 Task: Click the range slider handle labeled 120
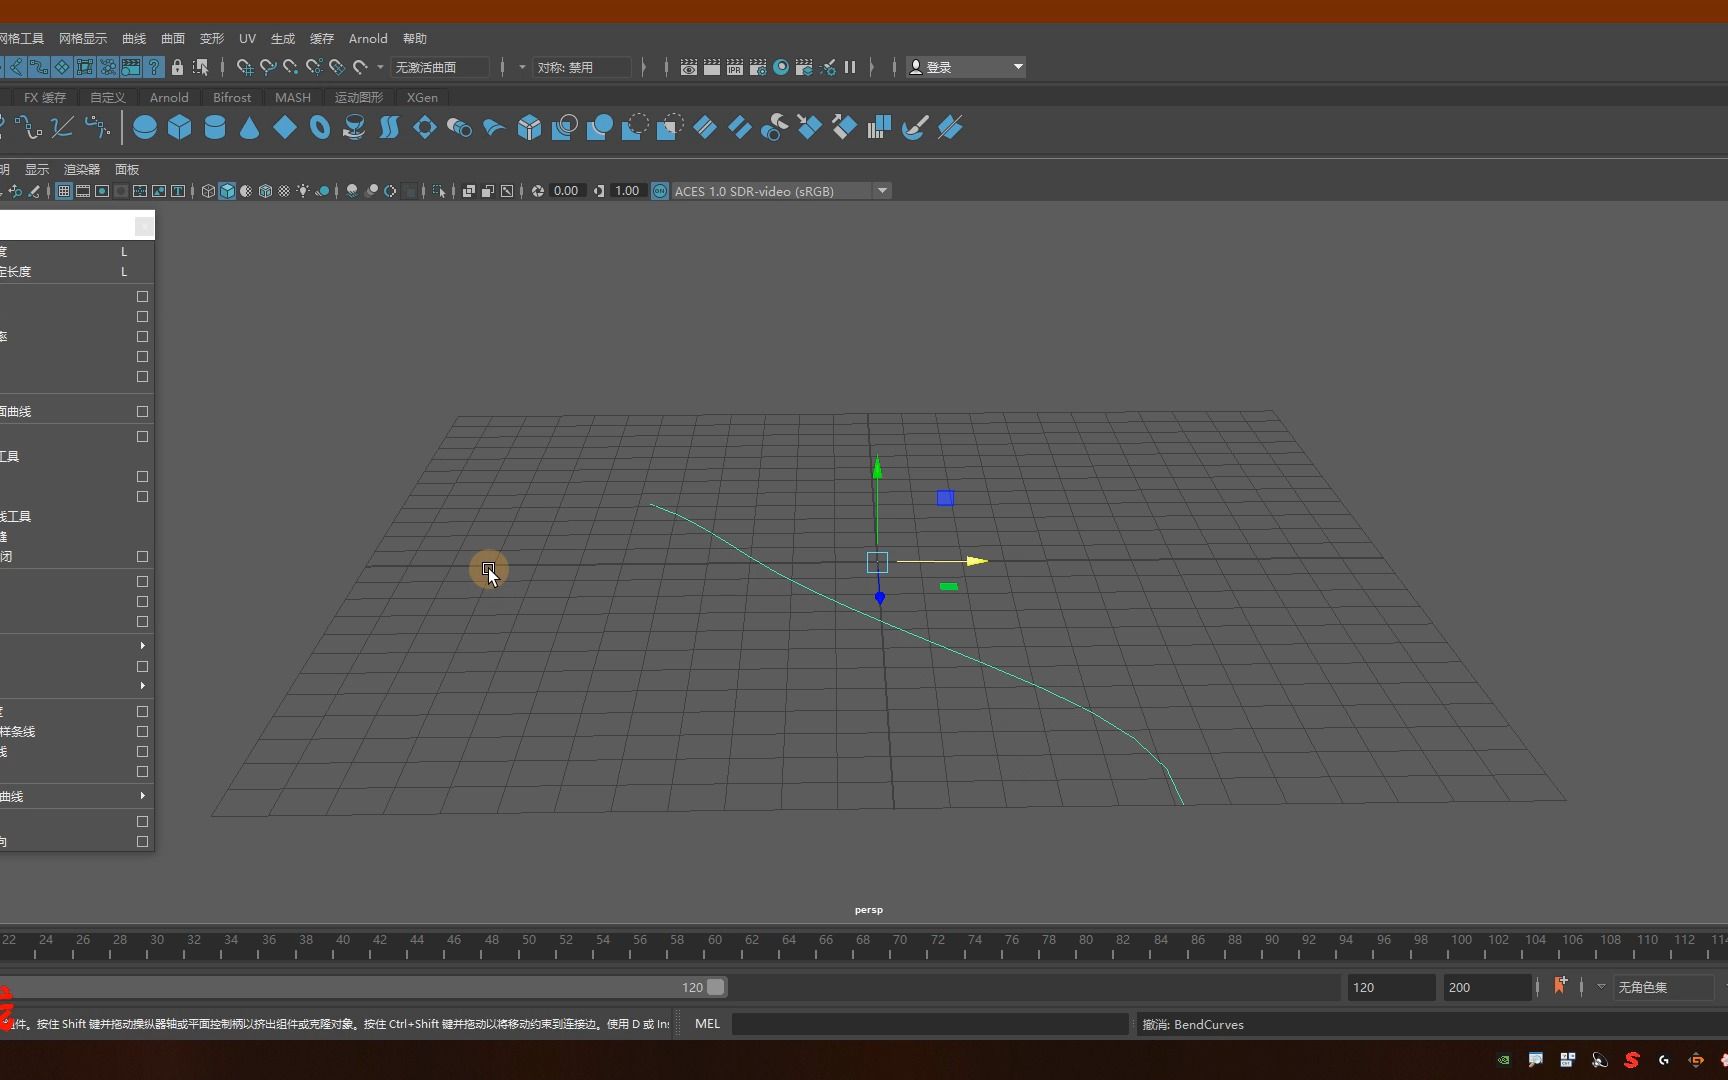(x=715, y=987)
